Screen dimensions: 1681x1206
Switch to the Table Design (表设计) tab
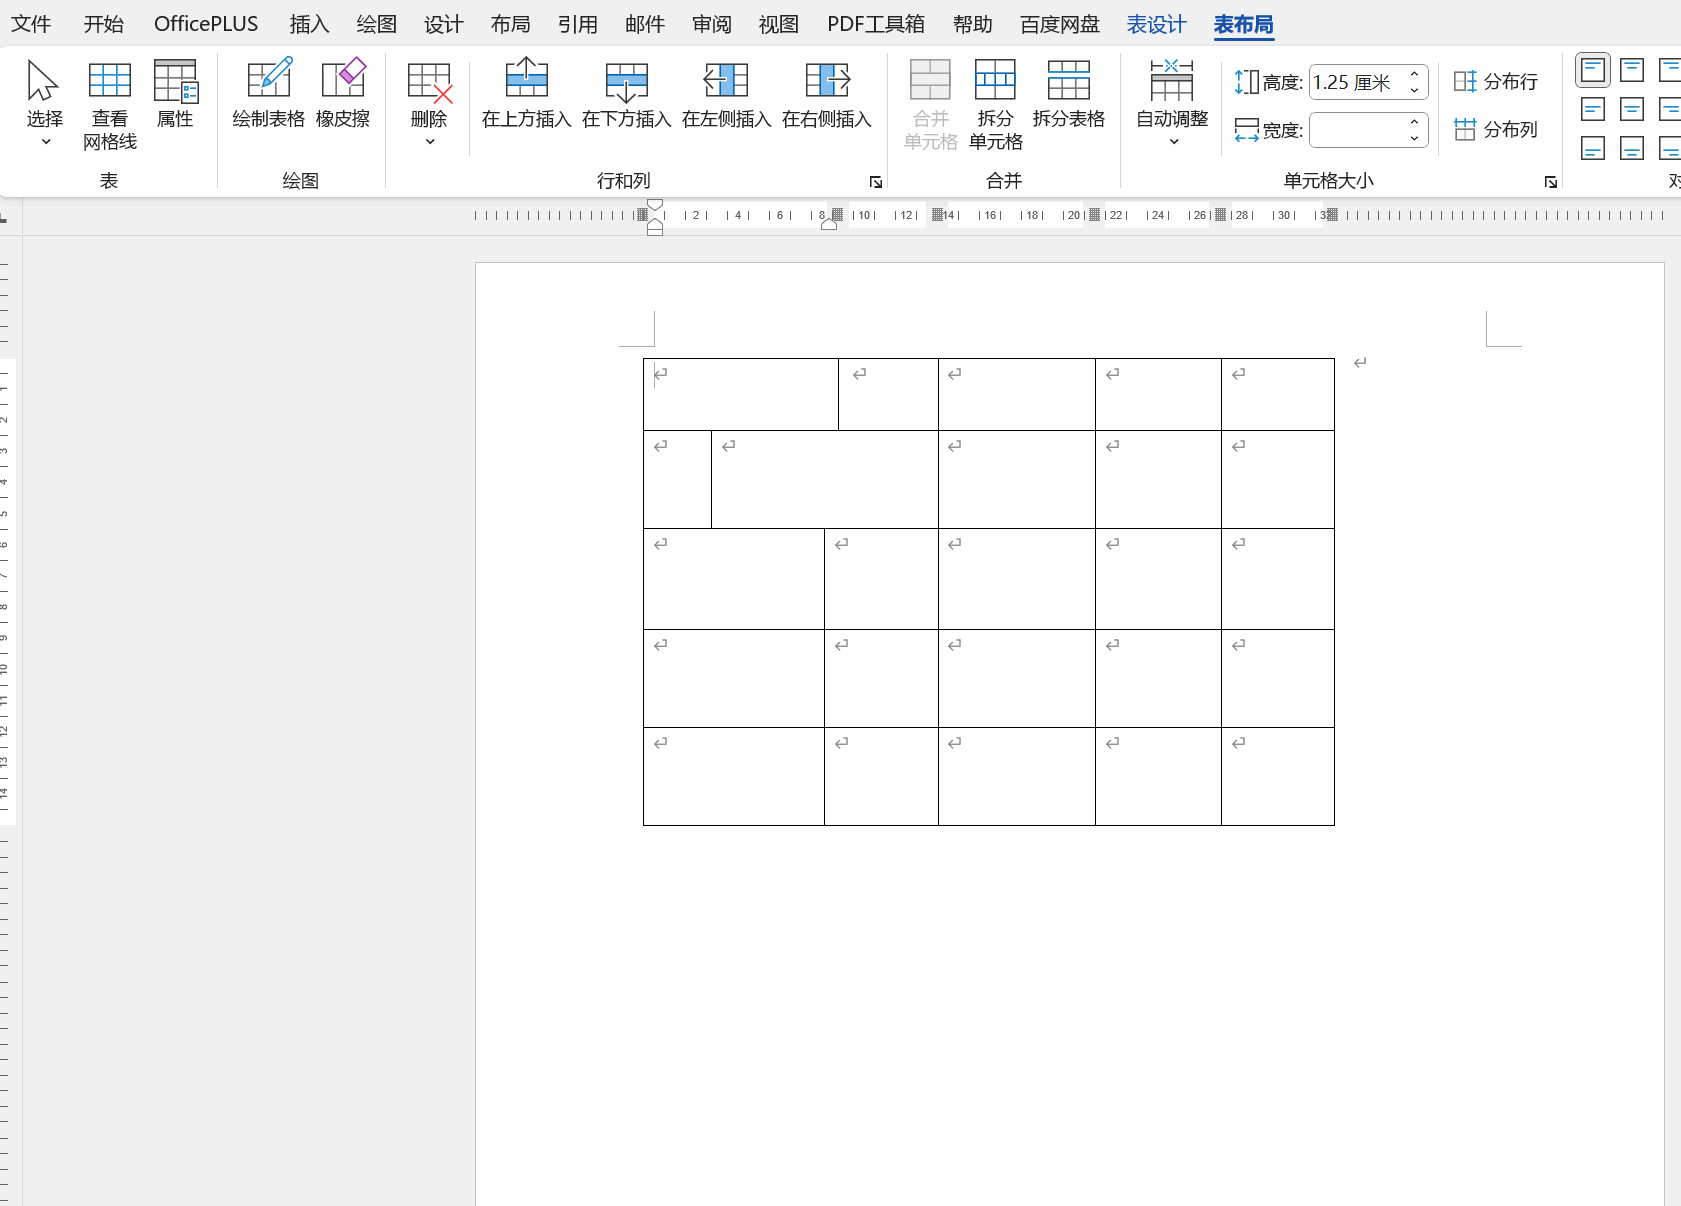point(1156,24)
